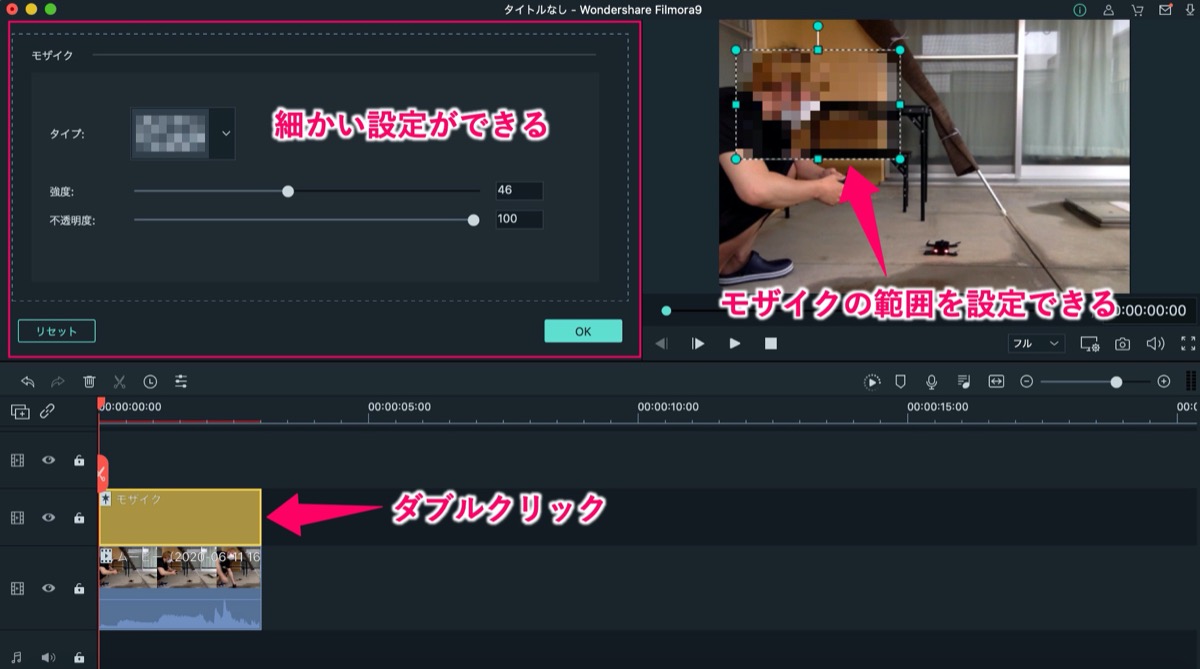The height and width of the screenshot is (669, 1200).
Task: Click the preview playback progress handle
Action: click(666, 311)
